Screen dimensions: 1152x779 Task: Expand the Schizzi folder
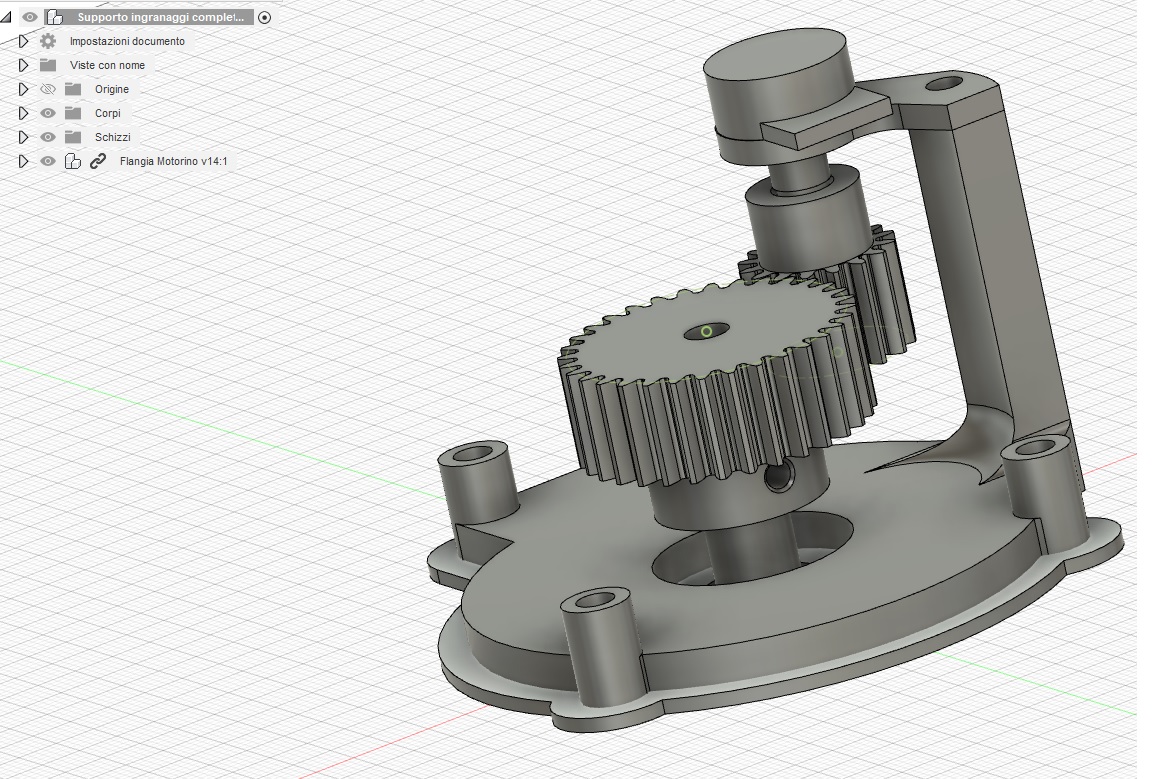click(x=24, y=137)
